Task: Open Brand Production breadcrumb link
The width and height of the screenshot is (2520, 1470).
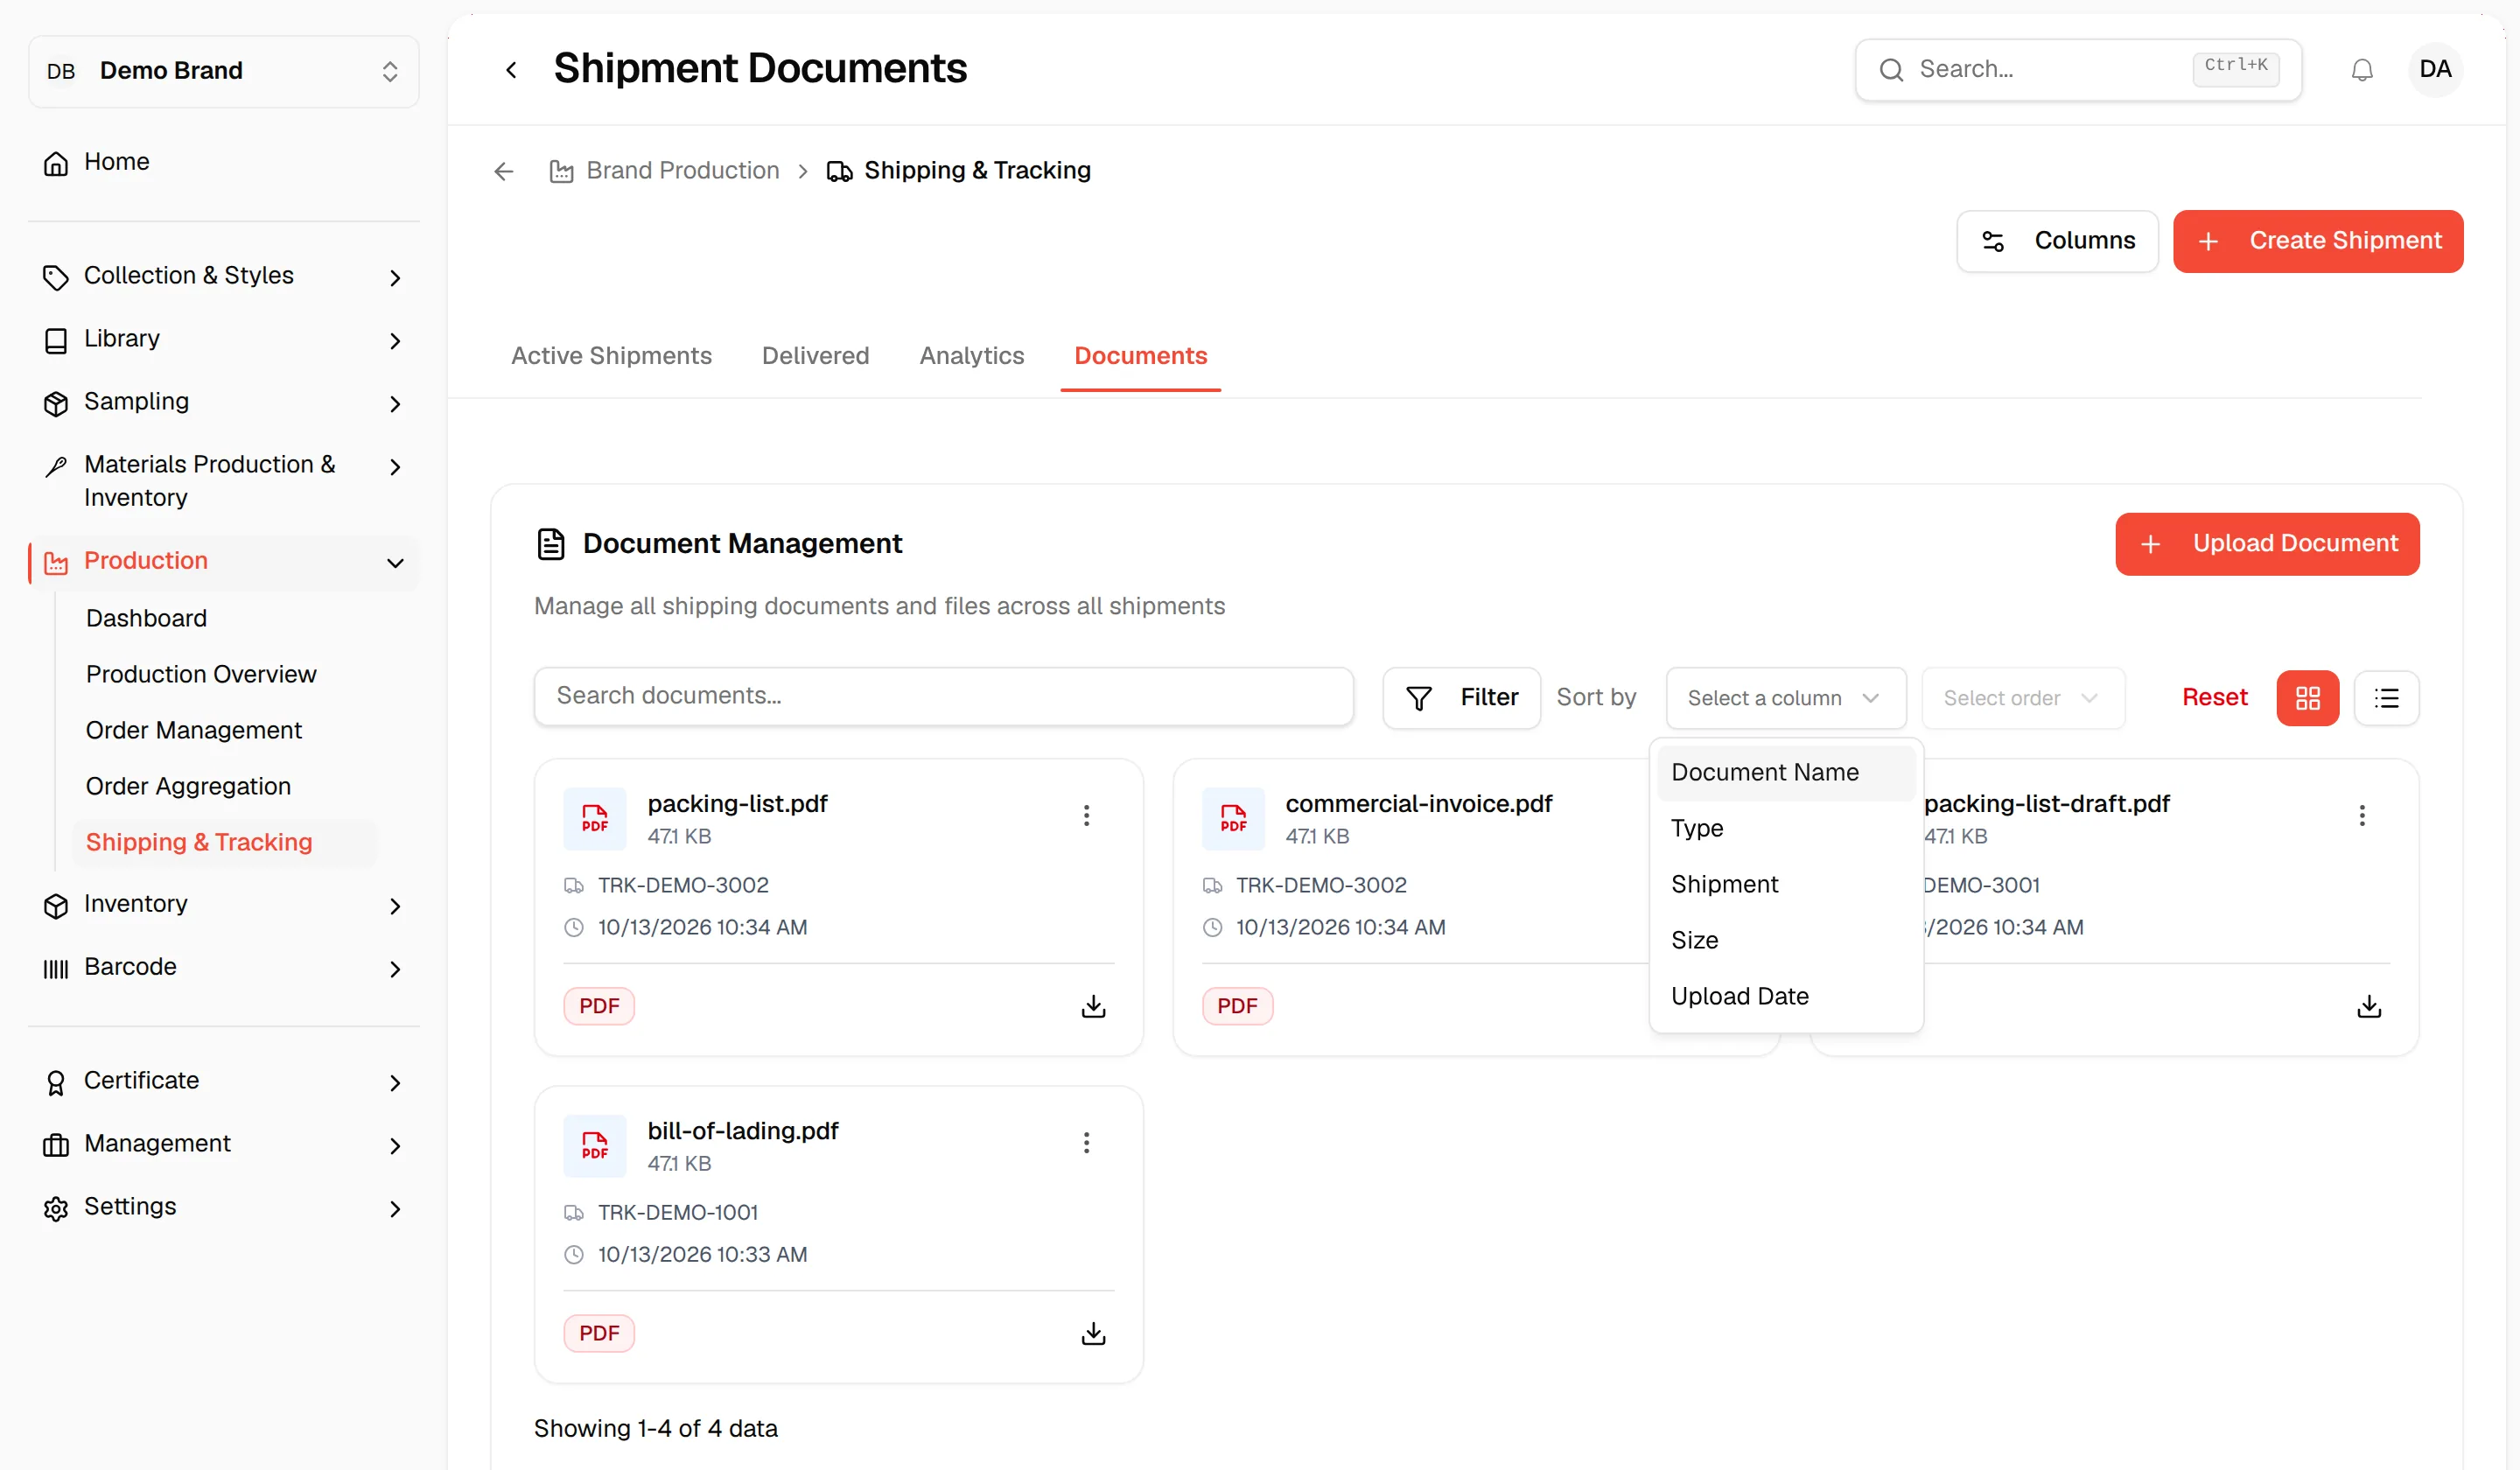Action: tap(665, 171)
